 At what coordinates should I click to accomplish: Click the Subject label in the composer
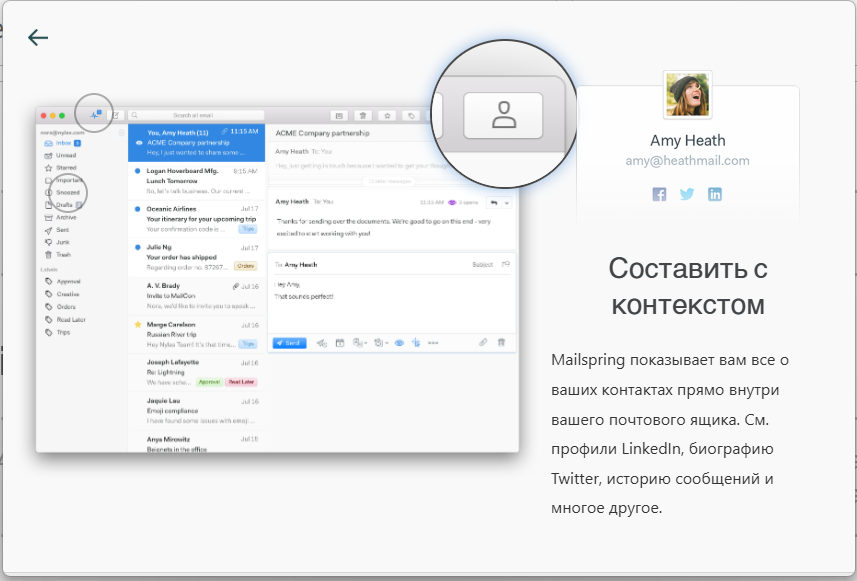tap(483, 265)
